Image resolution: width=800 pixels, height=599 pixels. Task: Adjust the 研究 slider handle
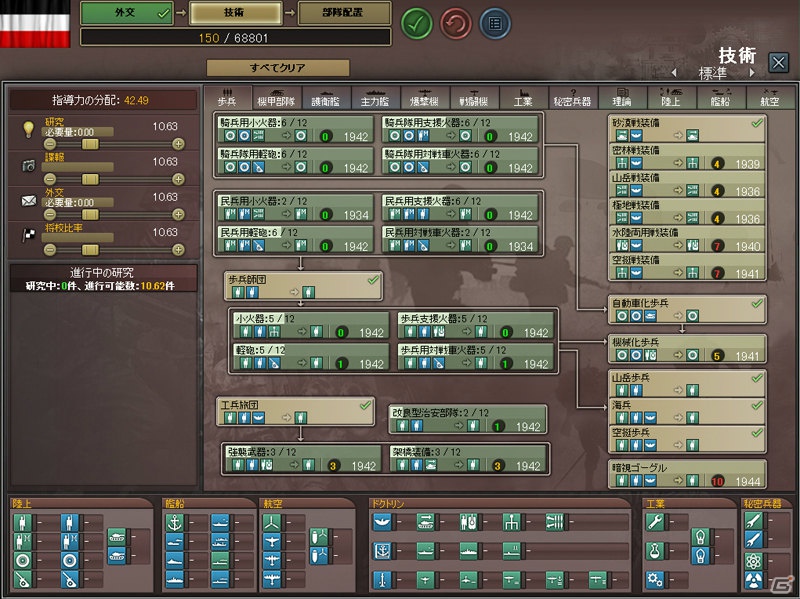point(90,144)
